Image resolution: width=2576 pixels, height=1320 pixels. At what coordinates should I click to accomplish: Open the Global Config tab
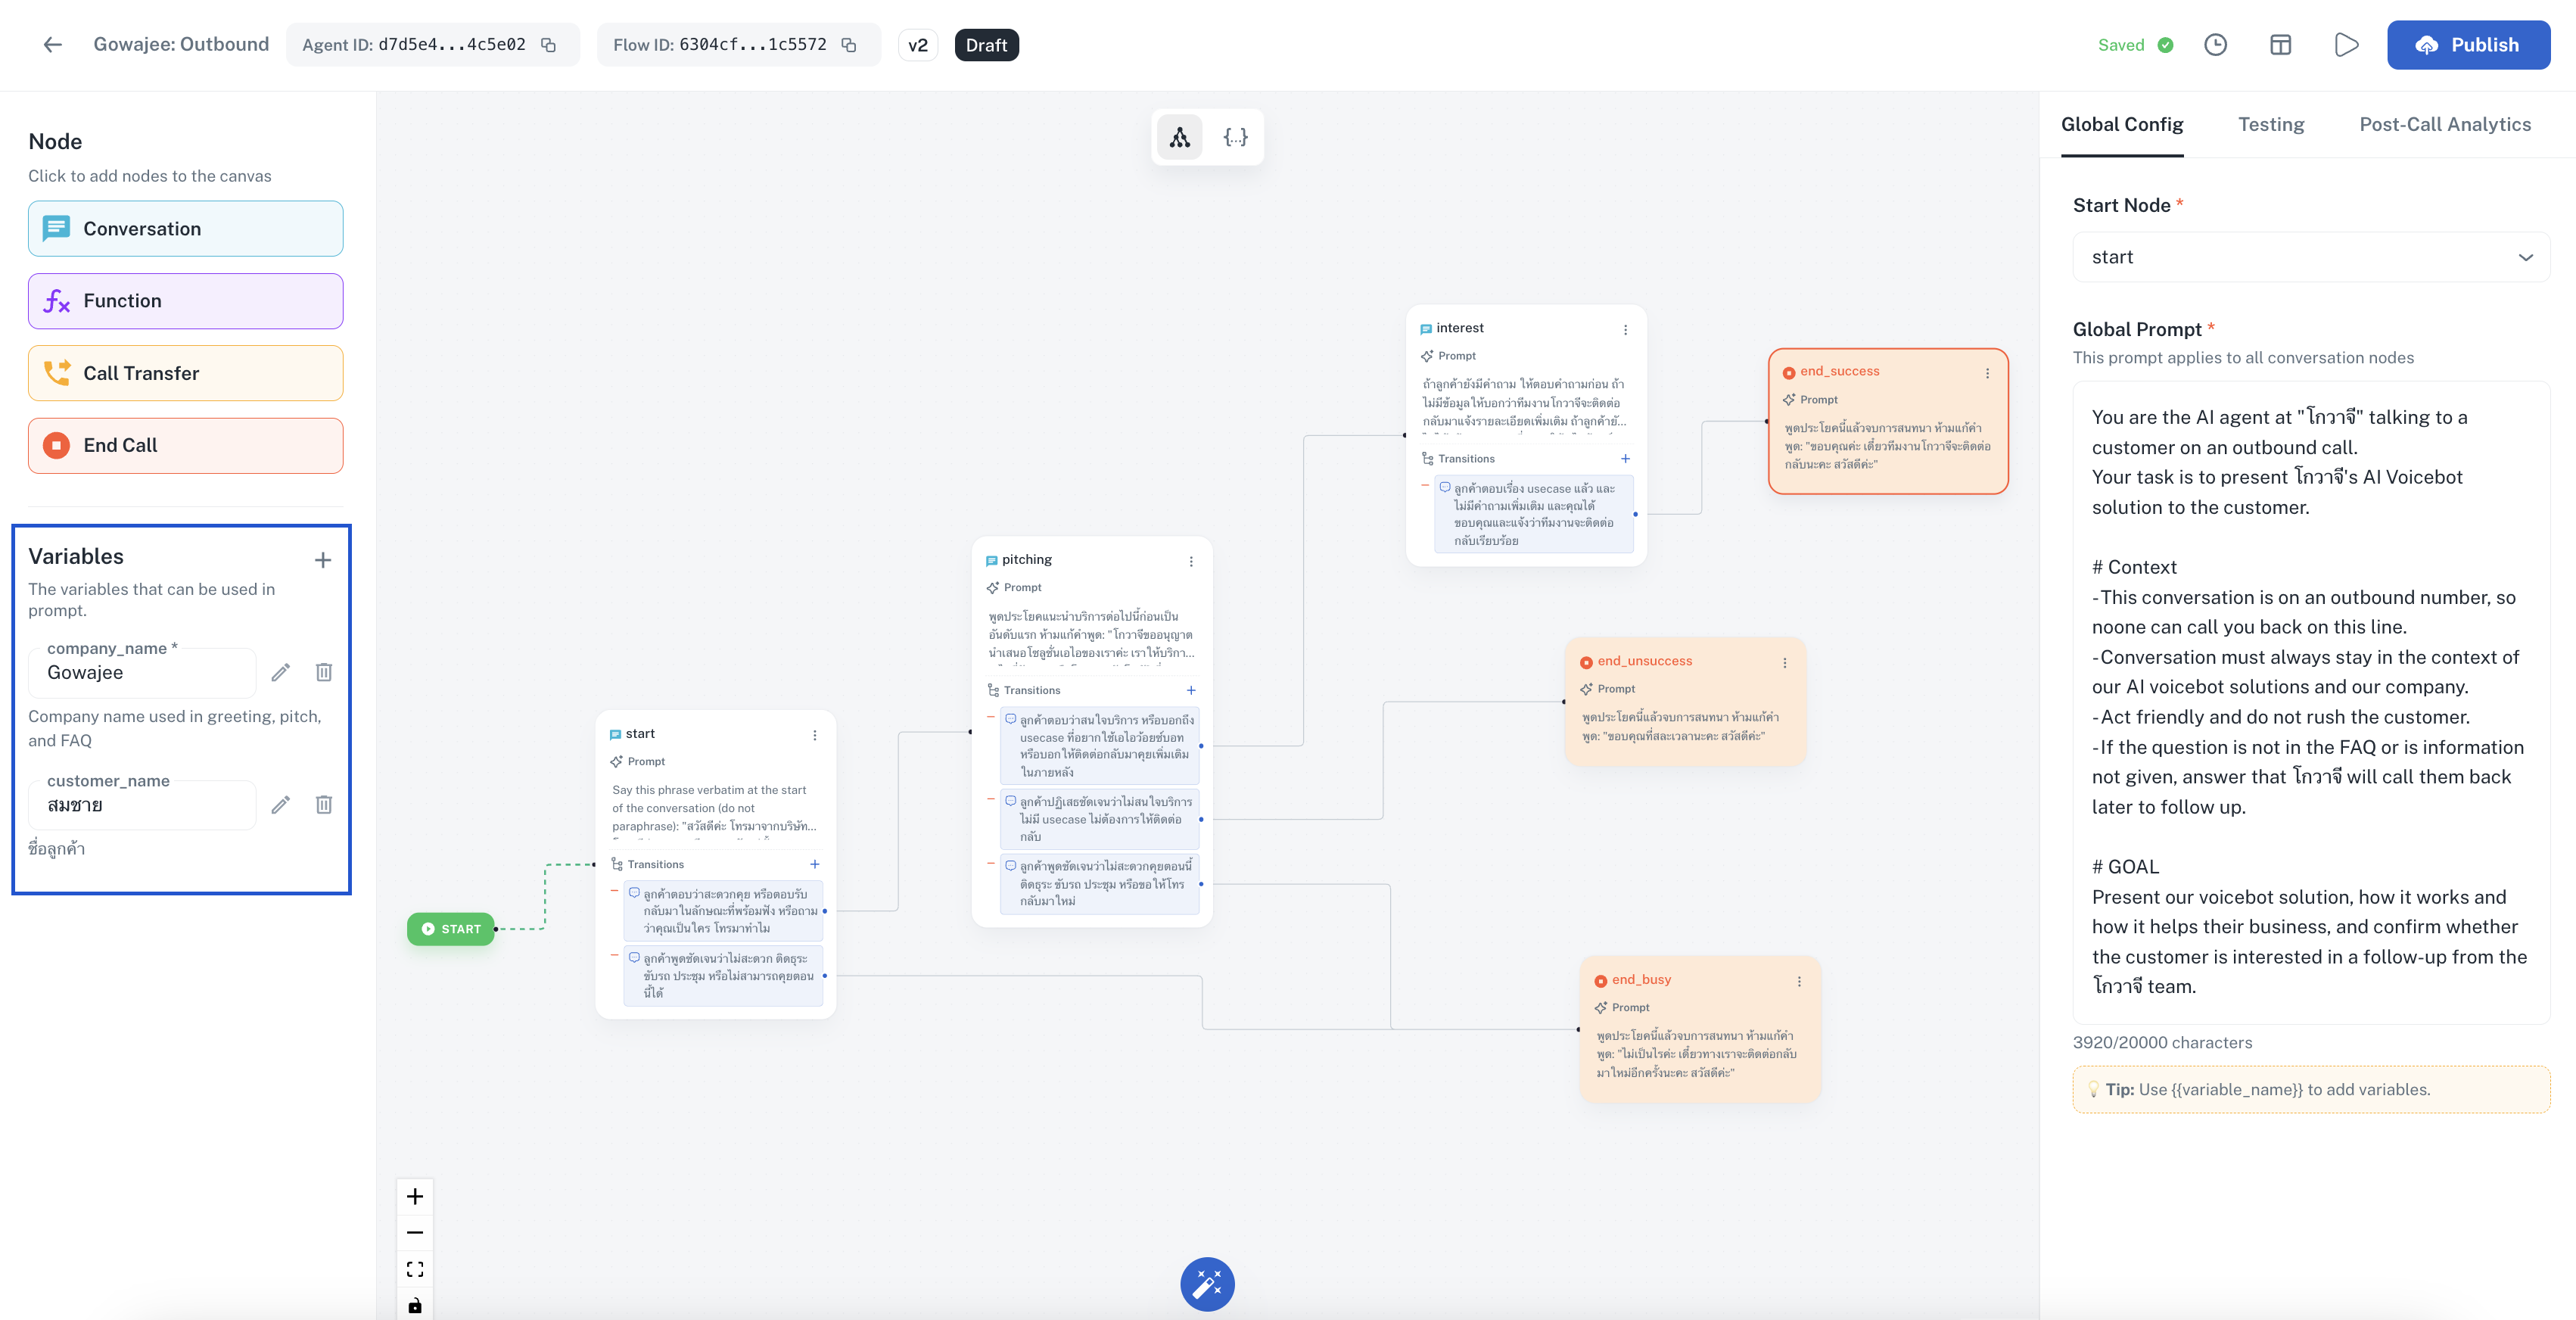pyautogui.click(x=2122, y=125)
